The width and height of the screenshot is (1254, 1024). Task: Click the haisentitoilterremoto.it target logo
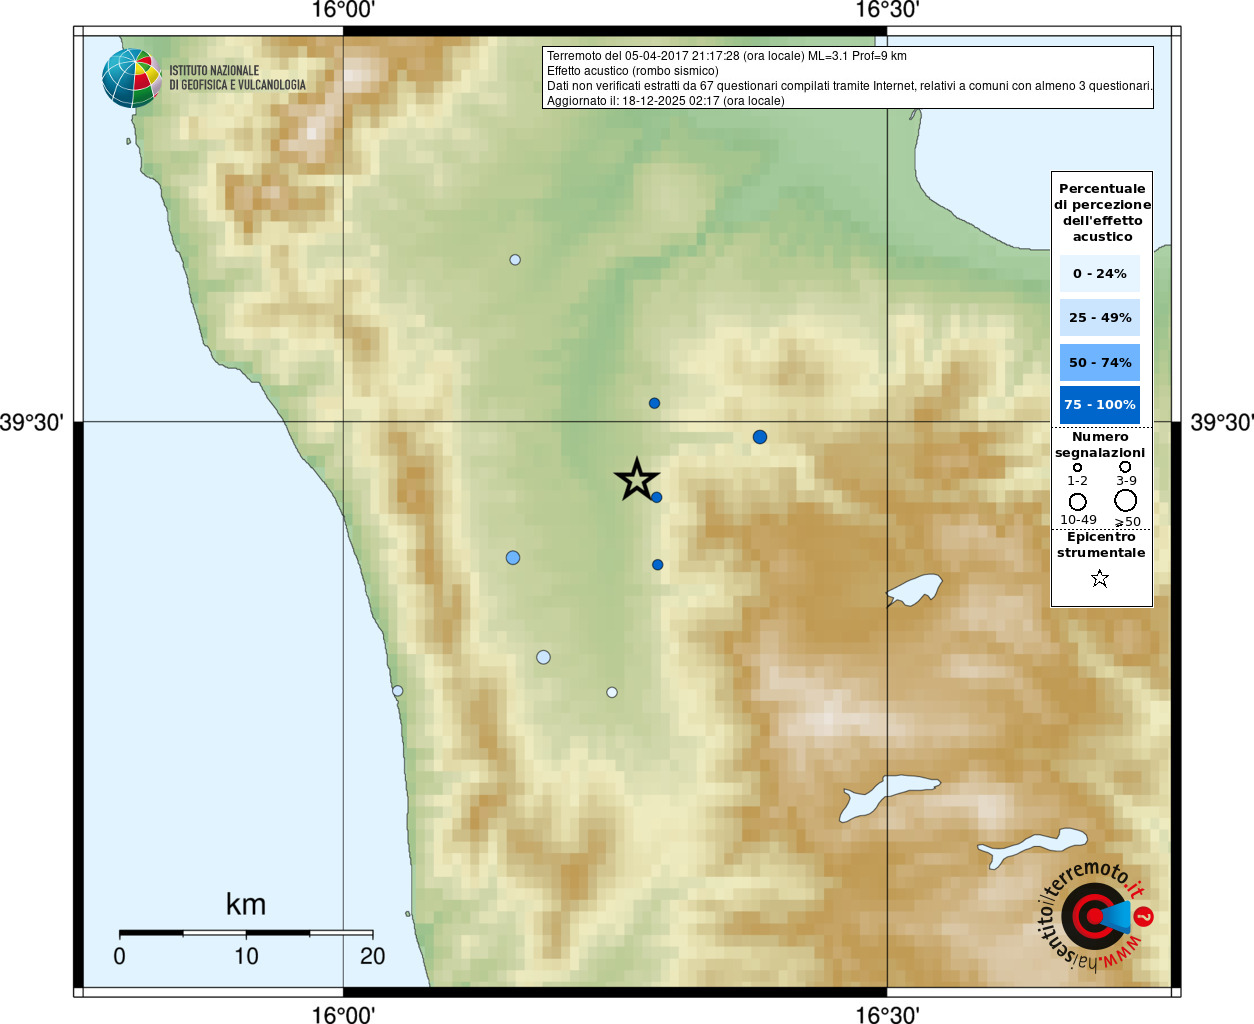tap(1096, 916)
